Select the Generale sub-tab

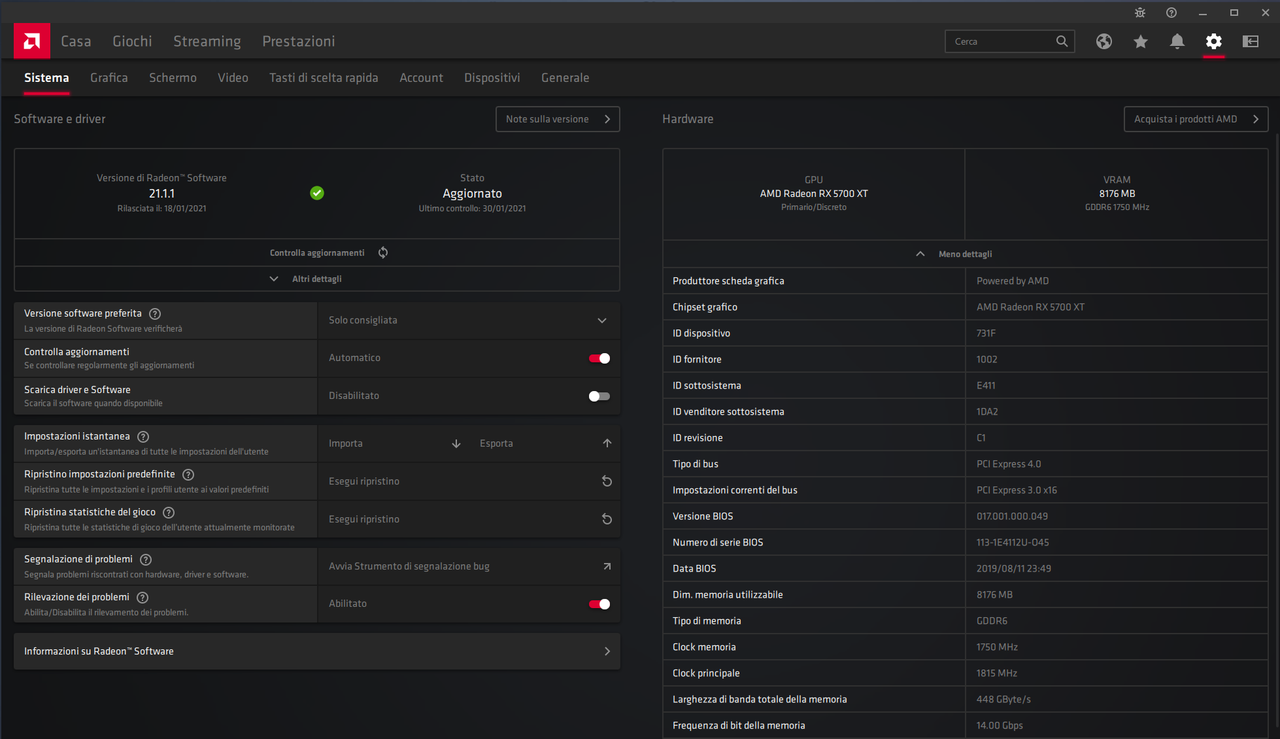click(565, 77)
